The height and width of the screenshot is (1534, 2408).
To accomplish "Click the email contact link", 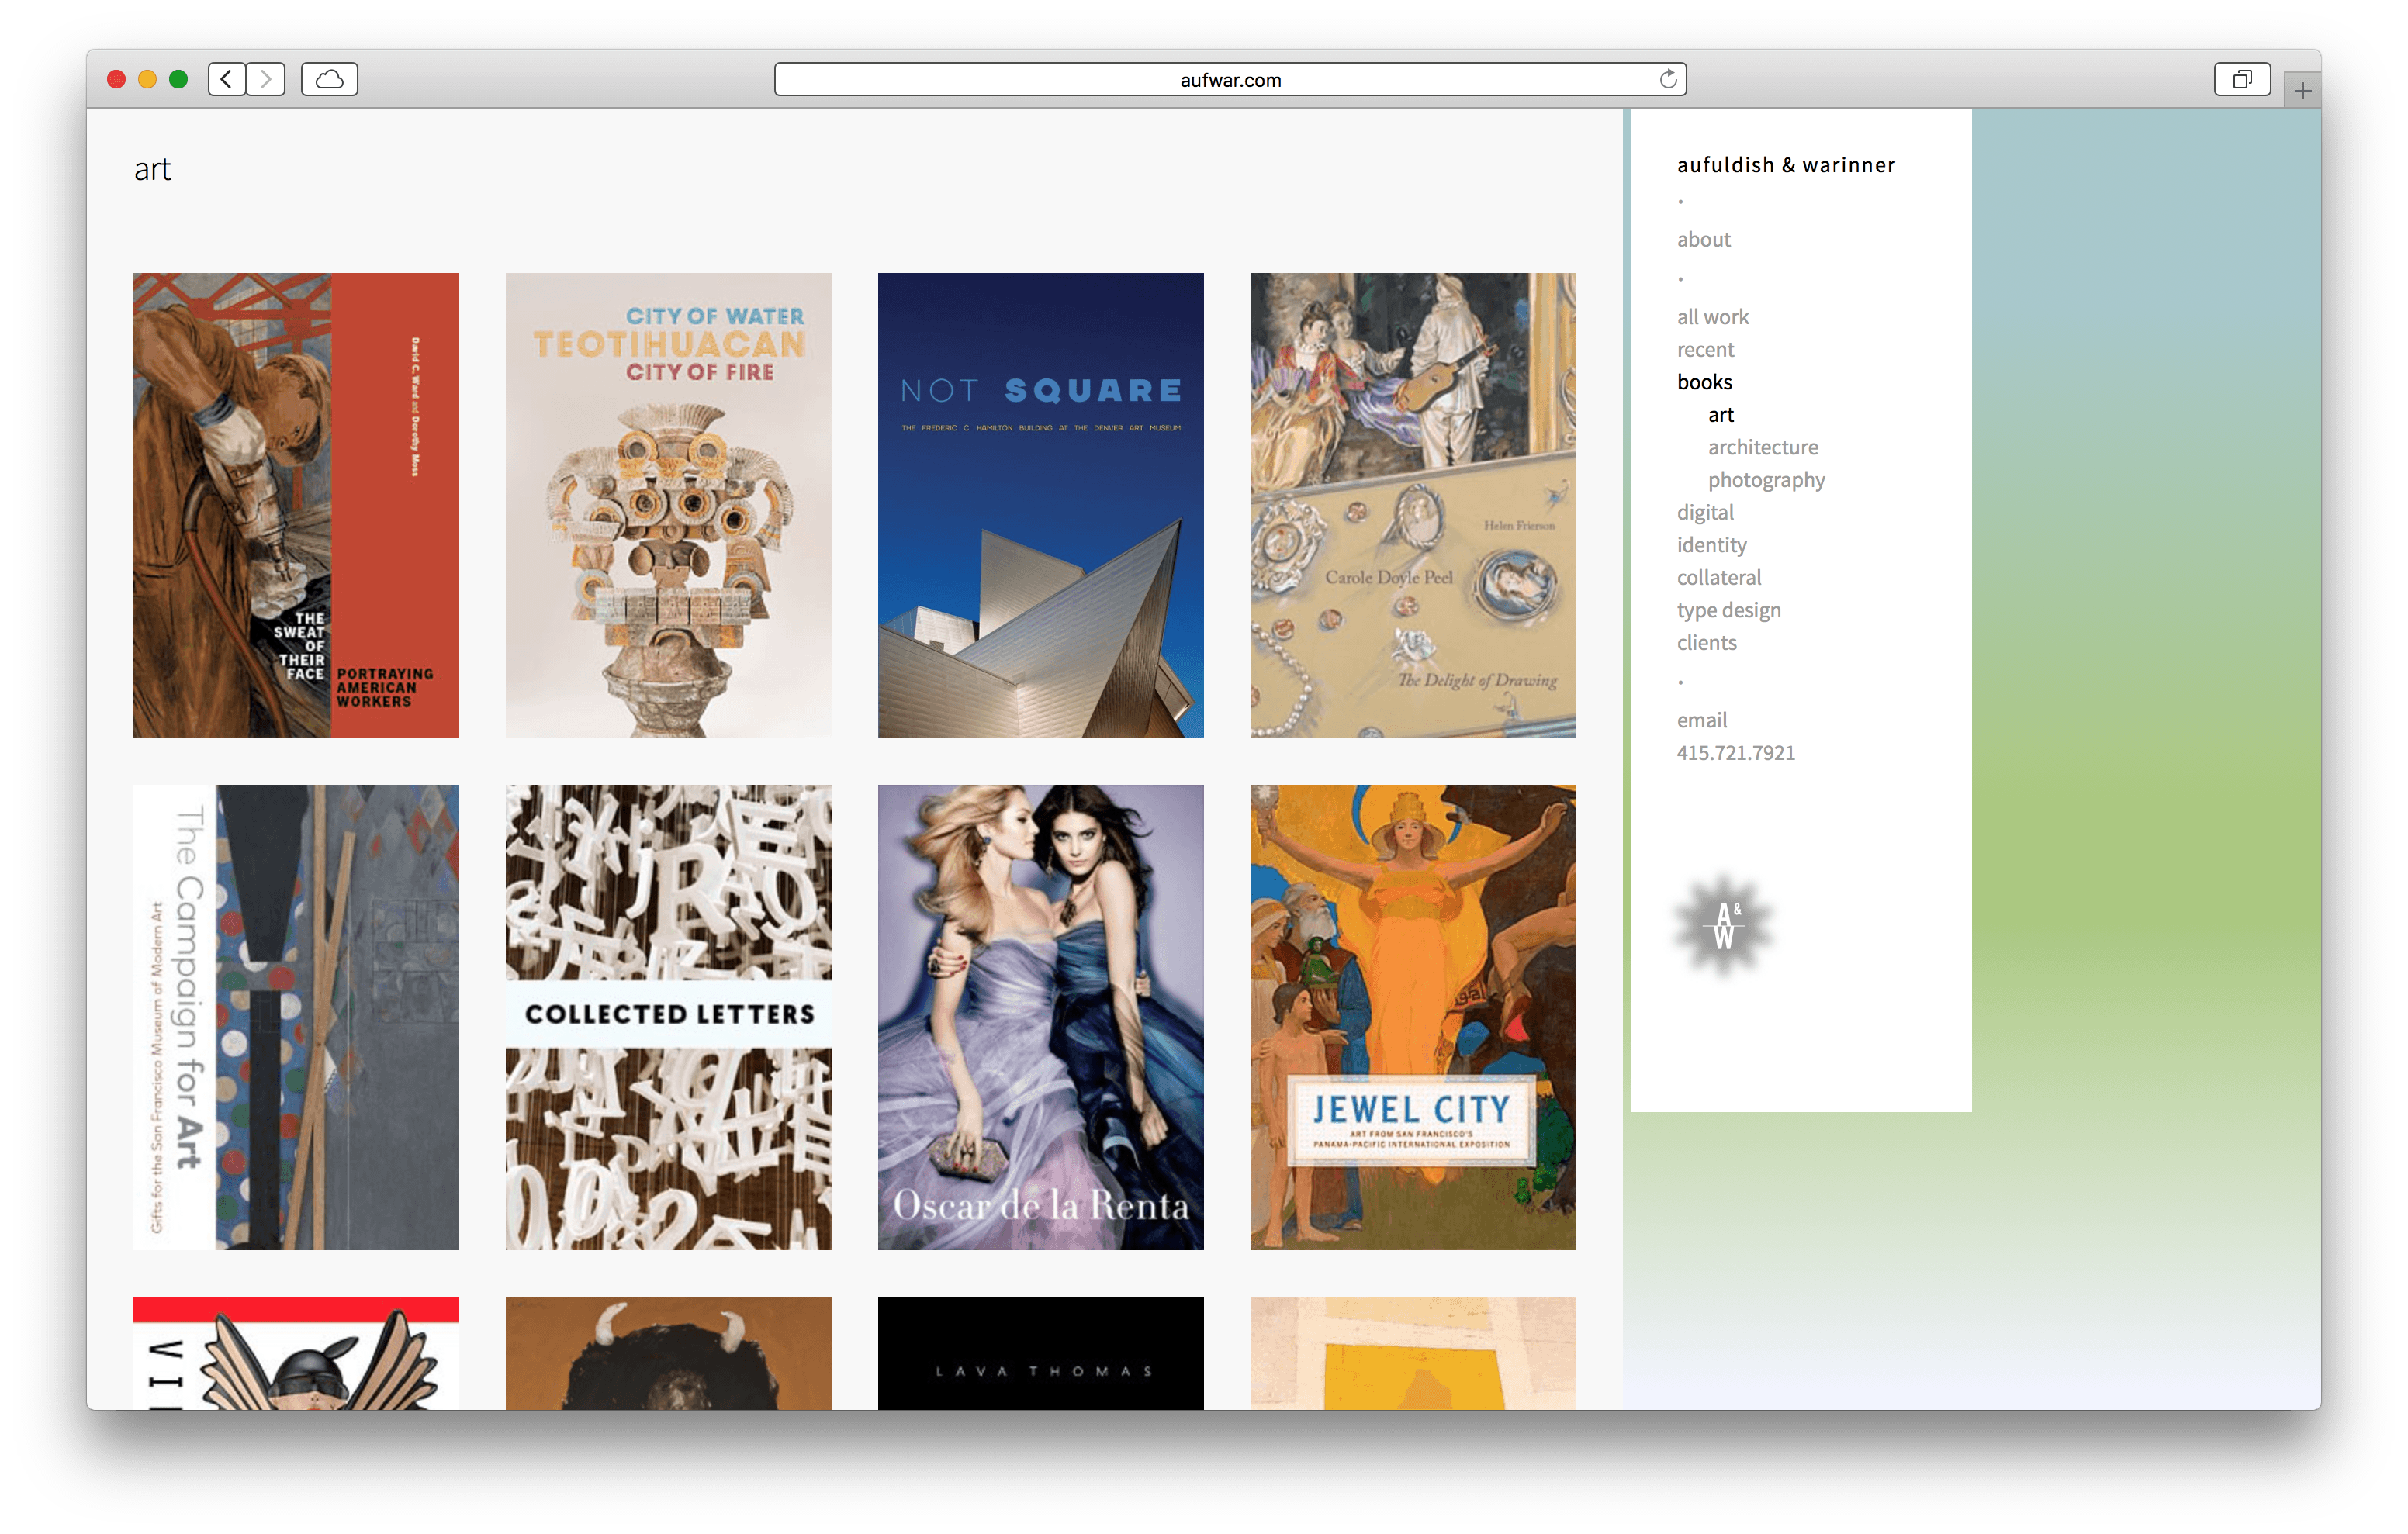I will (x=1701, y=720).
